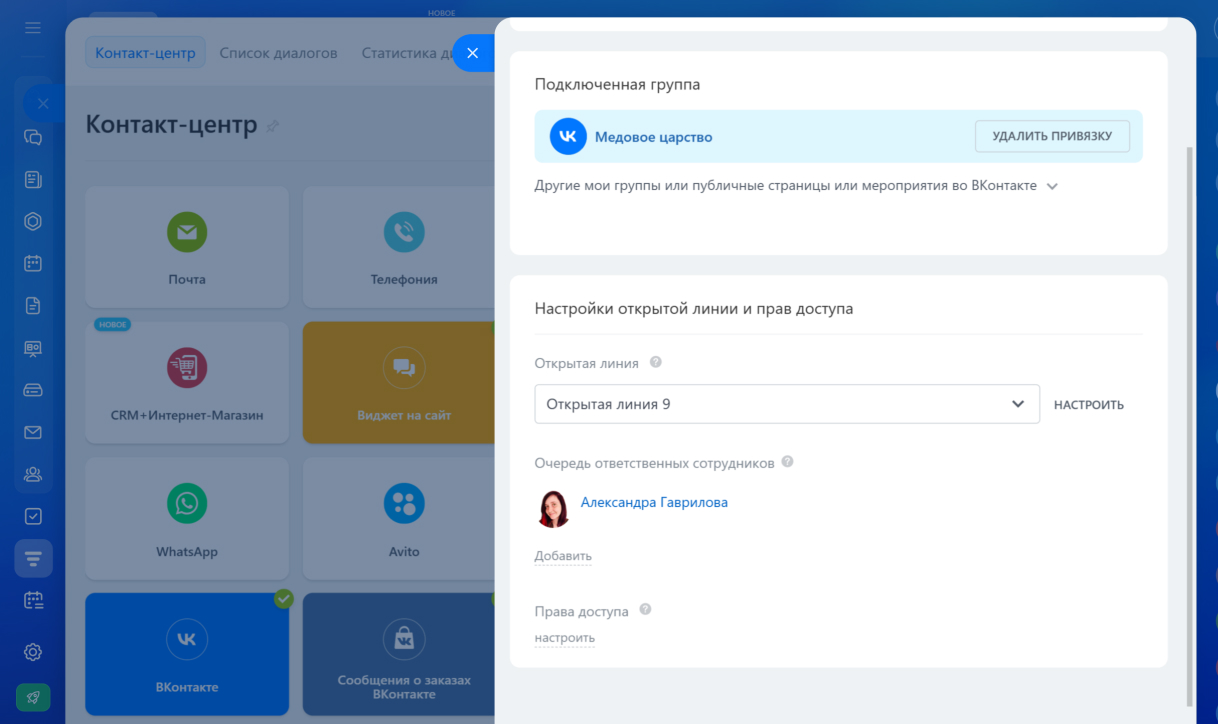This screenshot has height=724, width=1218.
Task: Click help icon next to Права доступа
Action: click(x=645, y=609)
